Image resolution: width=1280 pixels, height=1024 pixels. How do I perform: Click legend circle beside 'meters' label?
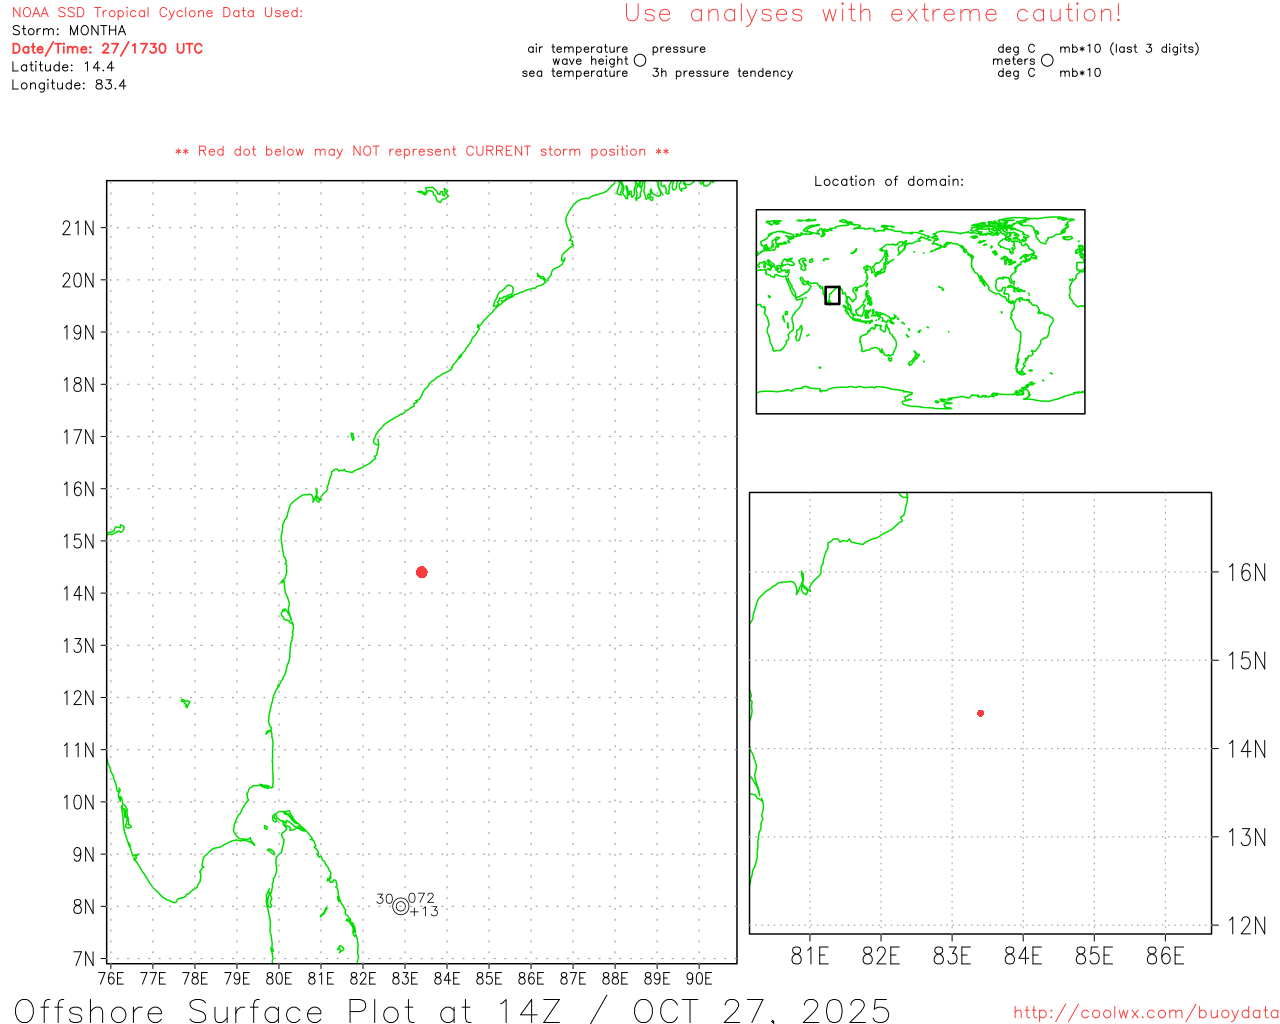tap(1047, 61)
